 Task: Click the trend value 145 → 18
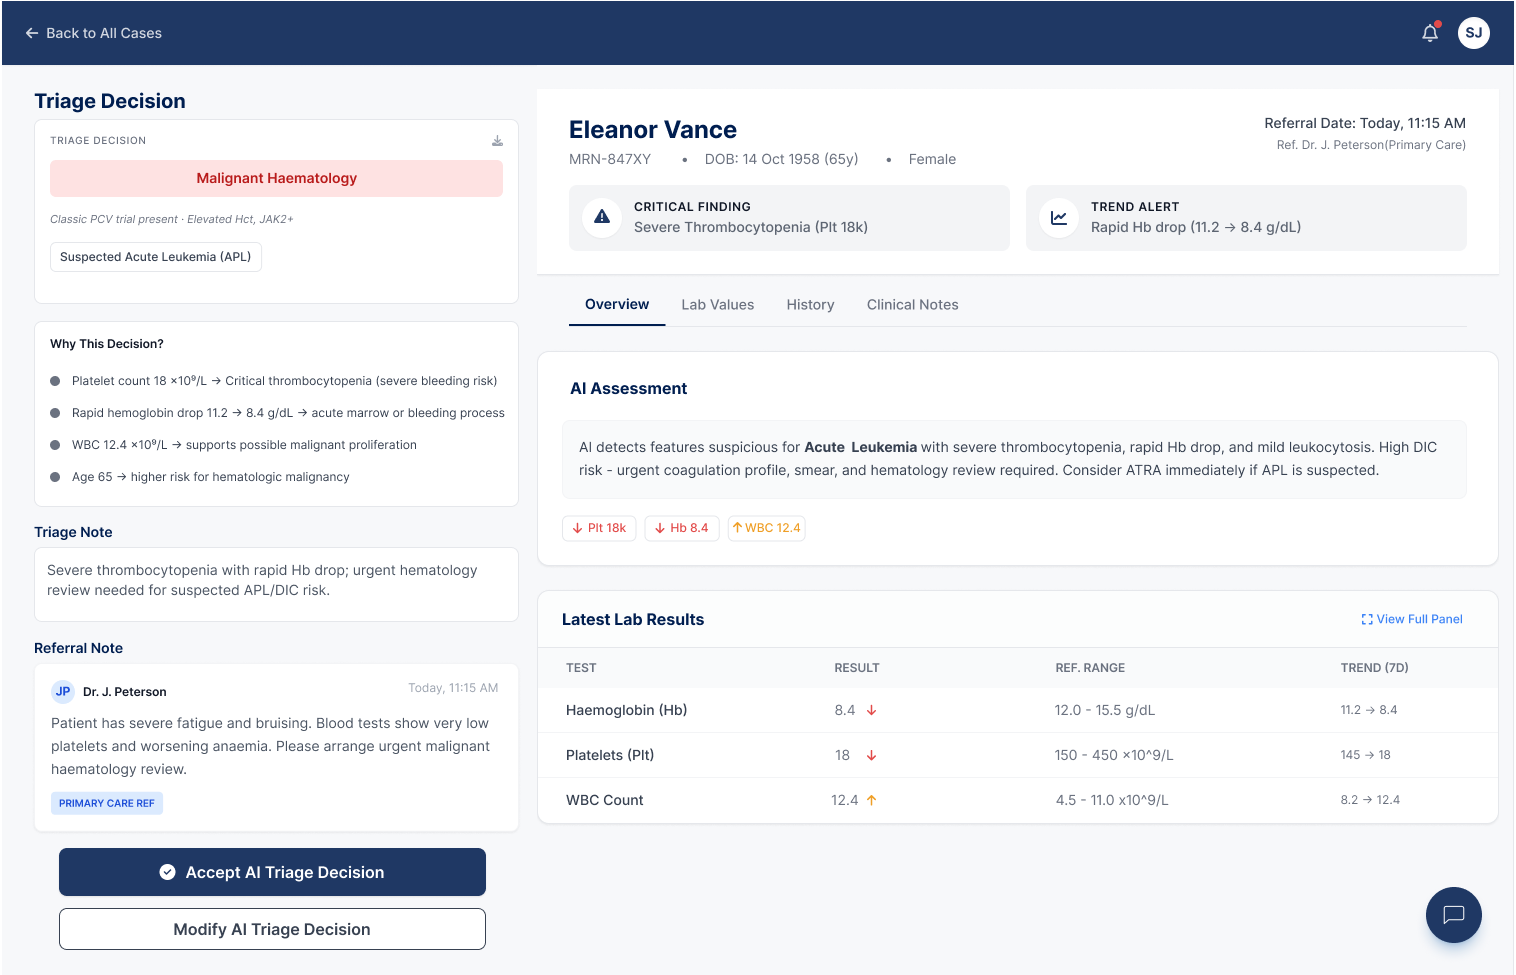click(1365, 755)
